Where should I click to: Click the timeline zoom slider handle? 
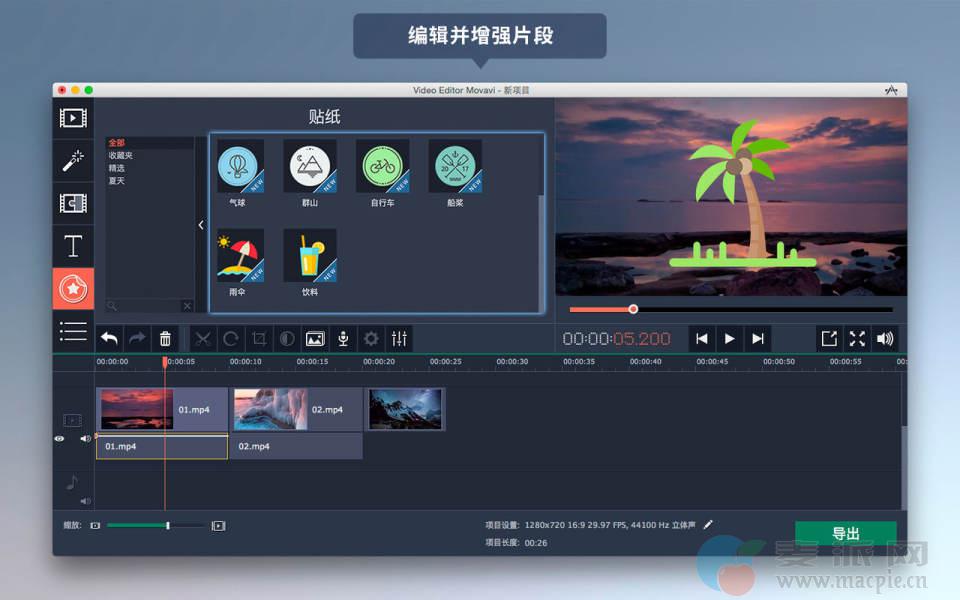coord(168,525)
